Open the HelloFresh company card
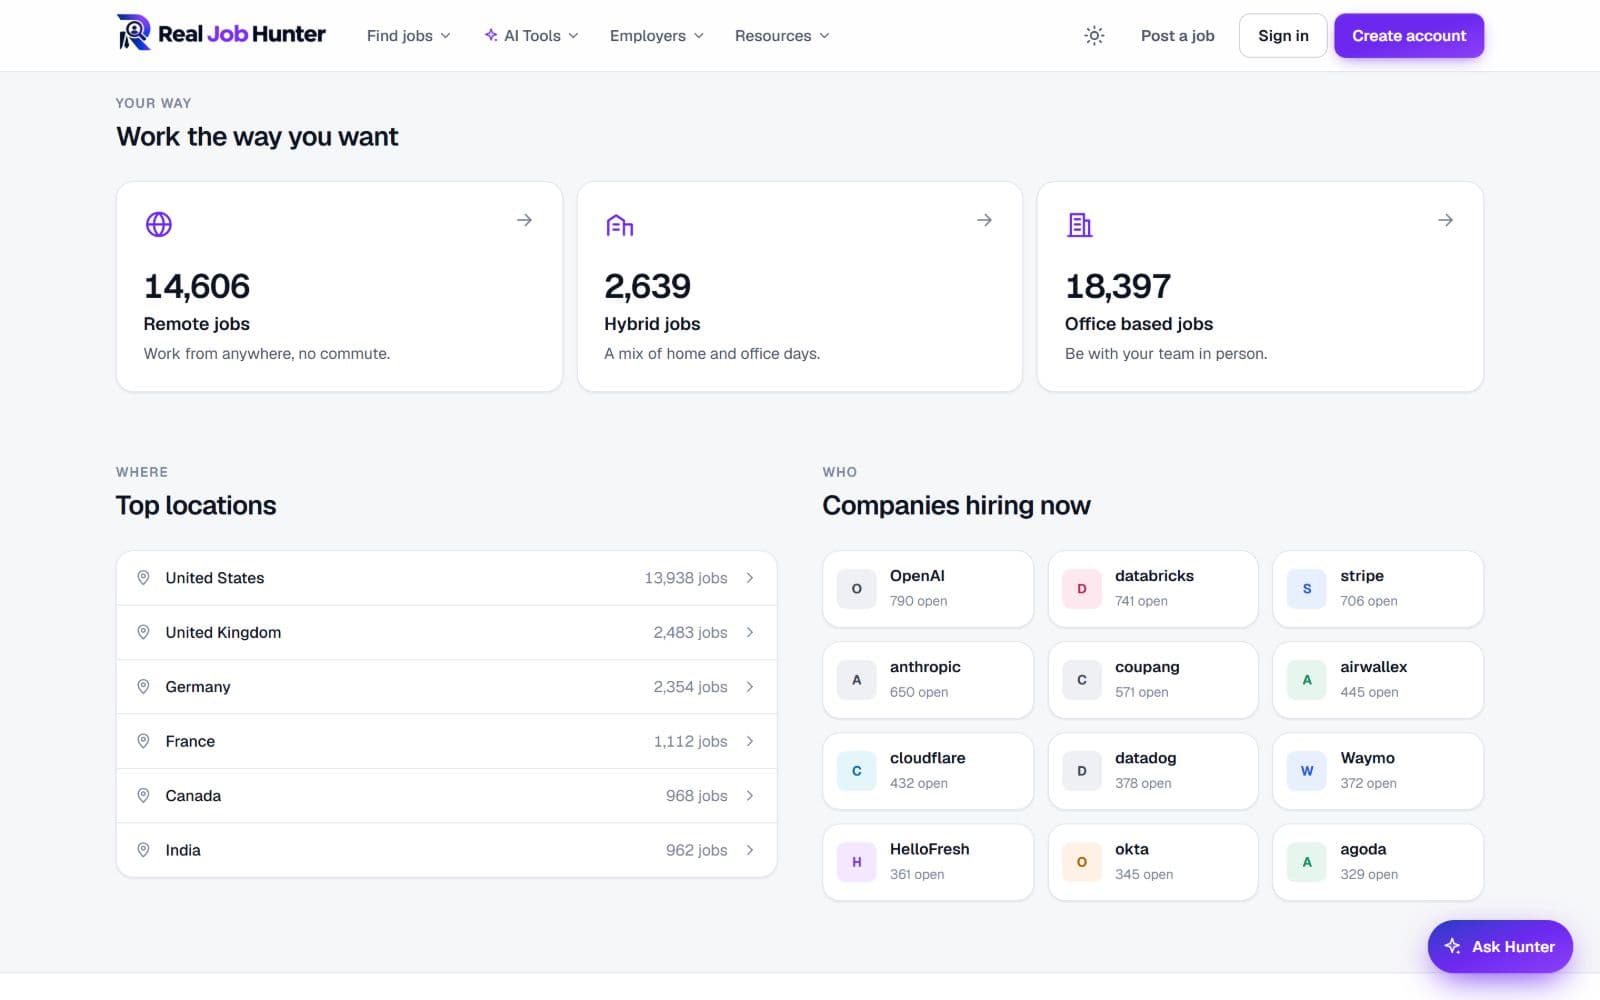Viewport: 1600px width, 1000px height. (927, 862)
